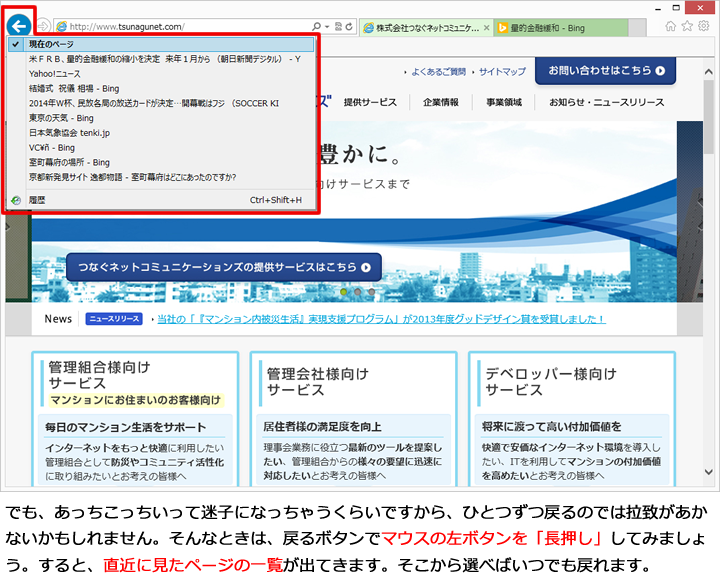Open the 管理会社様向けサービス card heading
The image size is (720, 582).
(318, 381)
